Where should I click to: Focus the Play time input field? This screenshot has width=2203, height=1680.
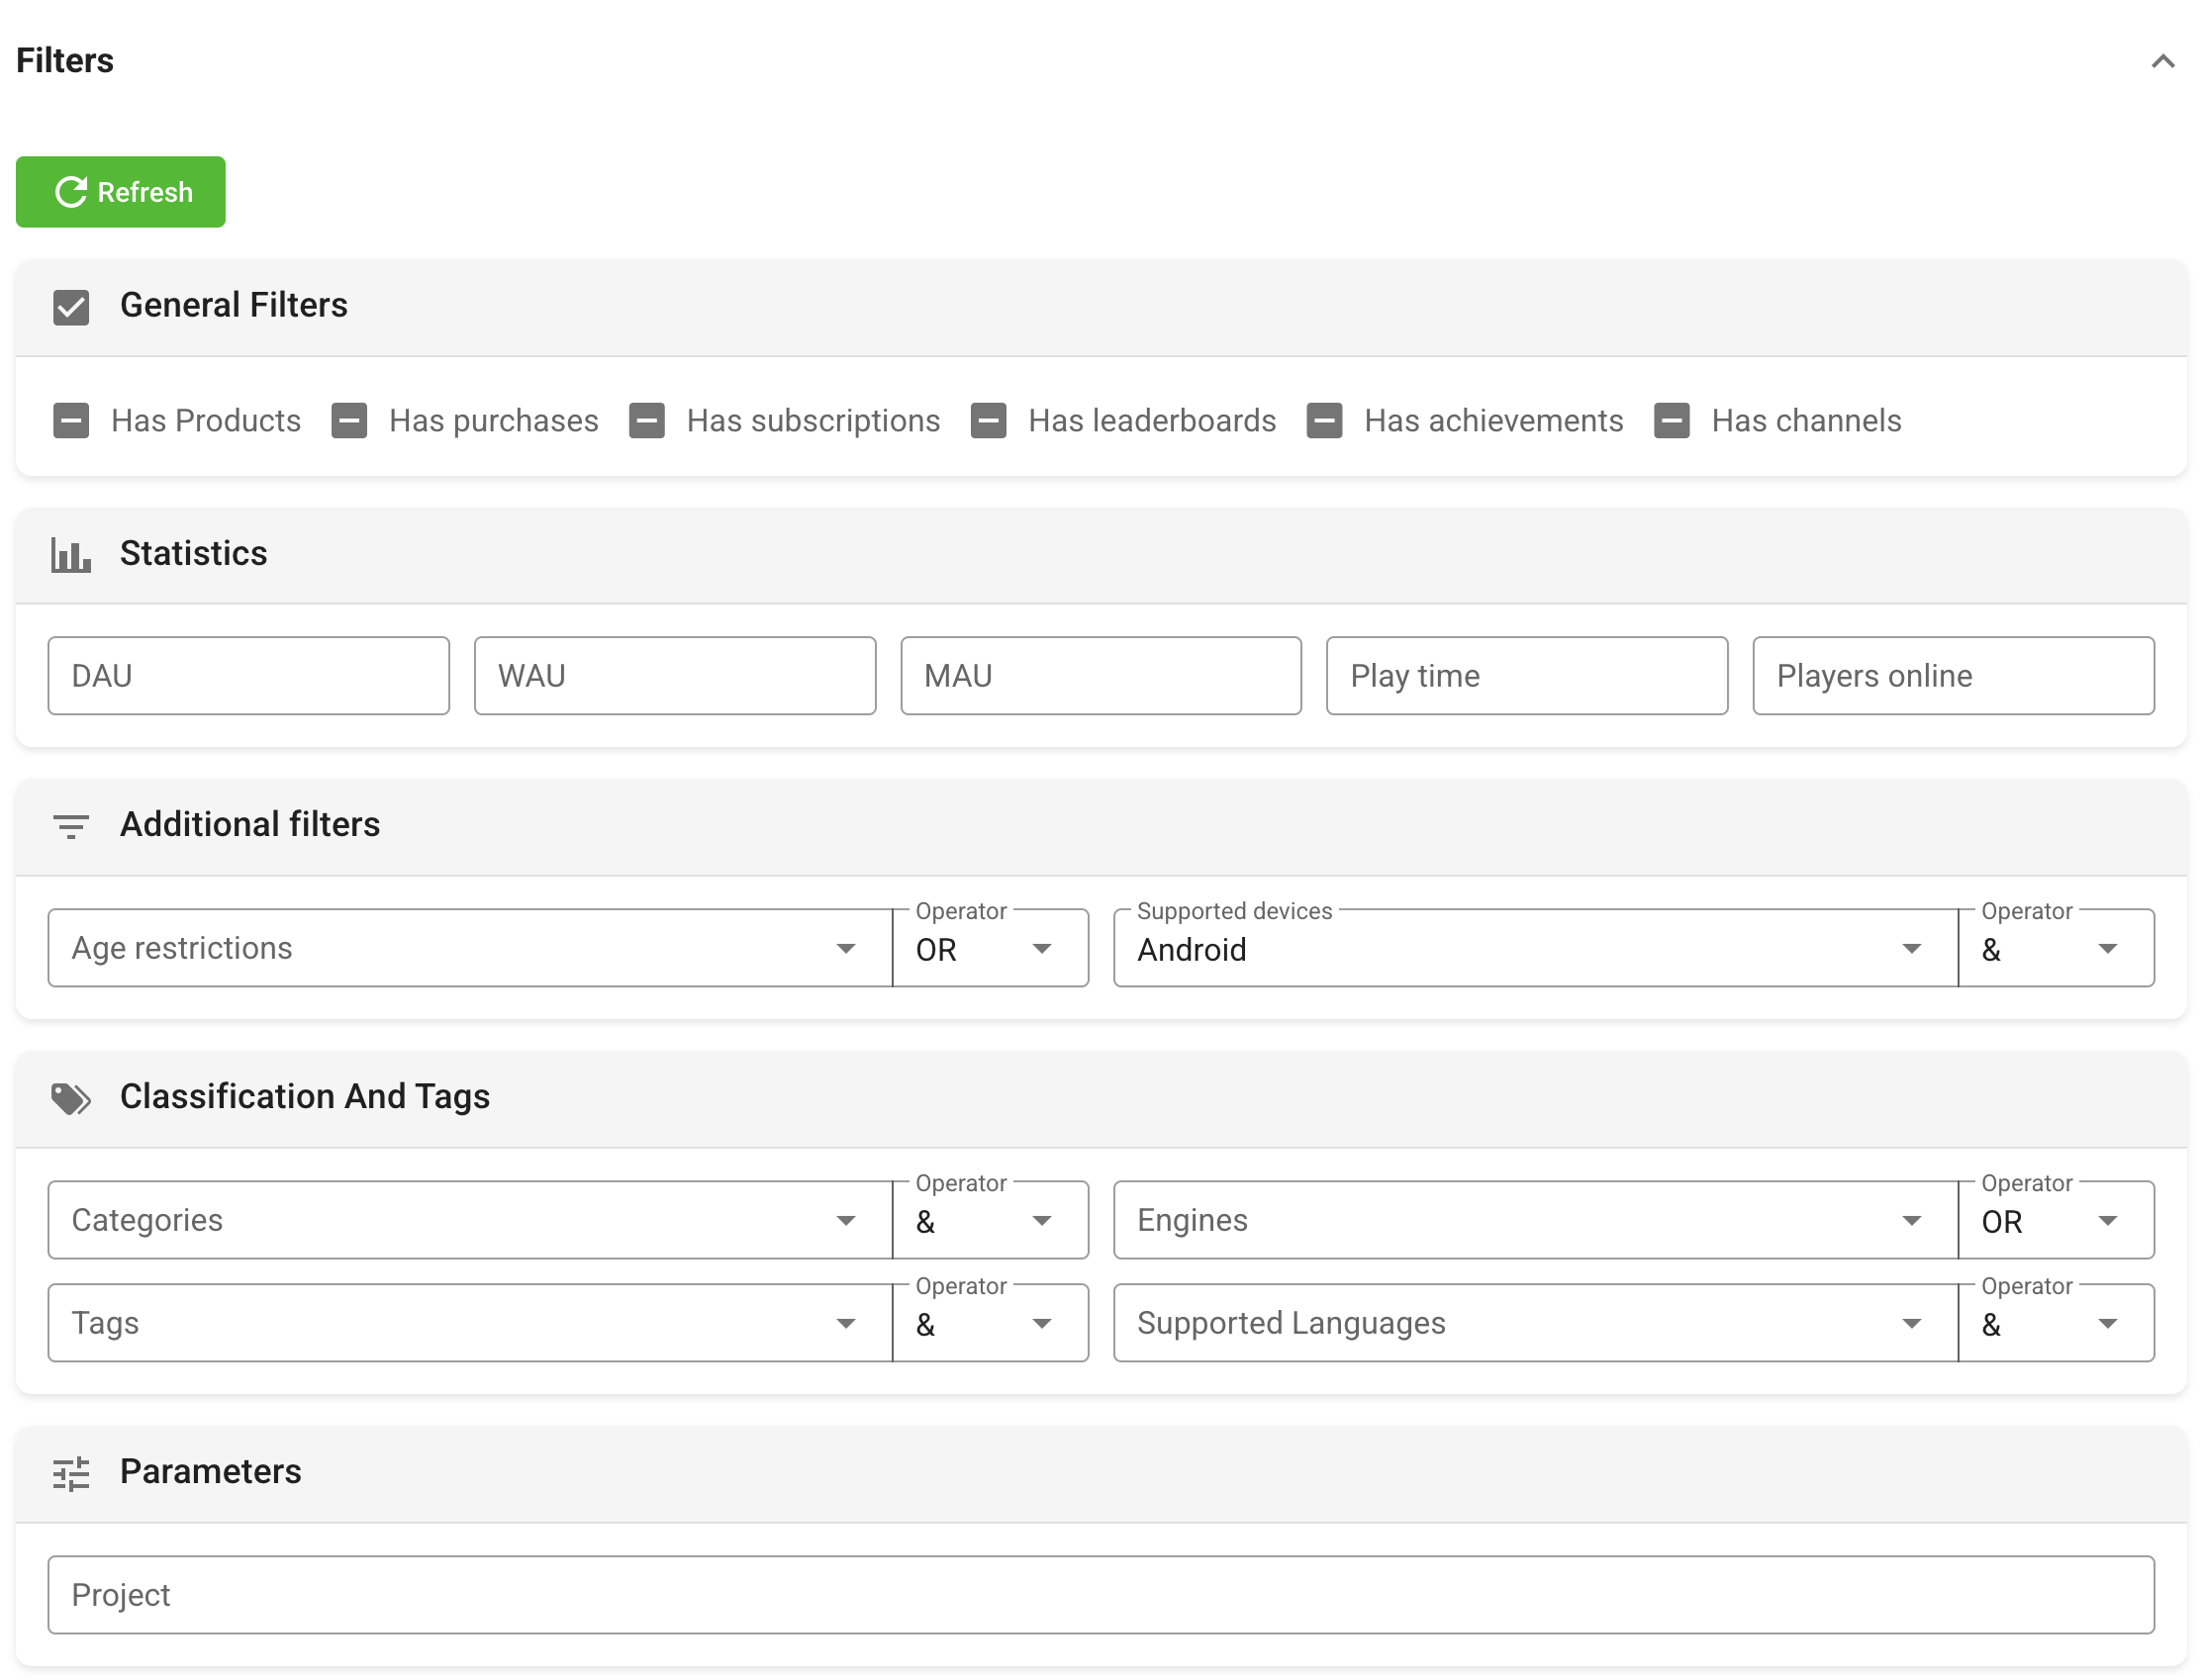pyautogui.click(x=1527, y=676)
